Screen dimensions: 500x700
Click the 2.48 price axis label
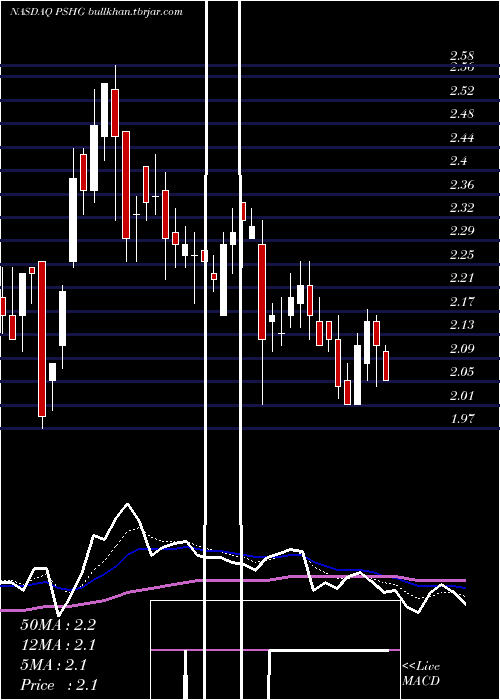tap(462, 114)
